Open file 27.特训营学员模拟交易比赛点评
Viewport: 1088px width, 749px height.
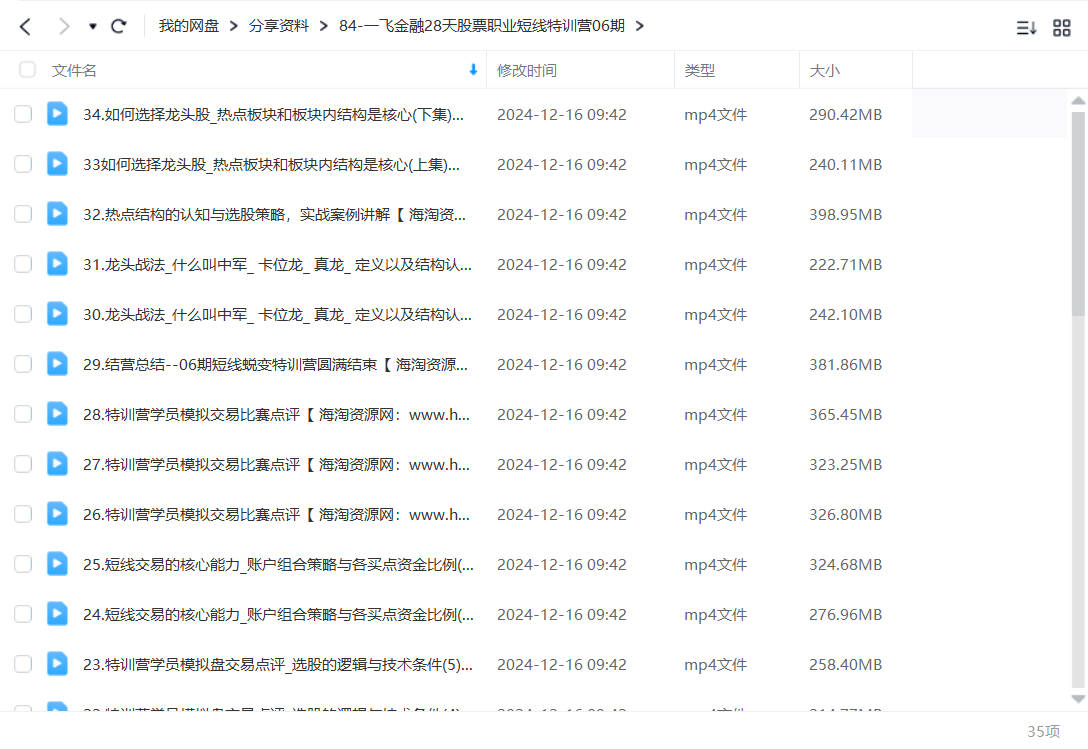[276, 464]
